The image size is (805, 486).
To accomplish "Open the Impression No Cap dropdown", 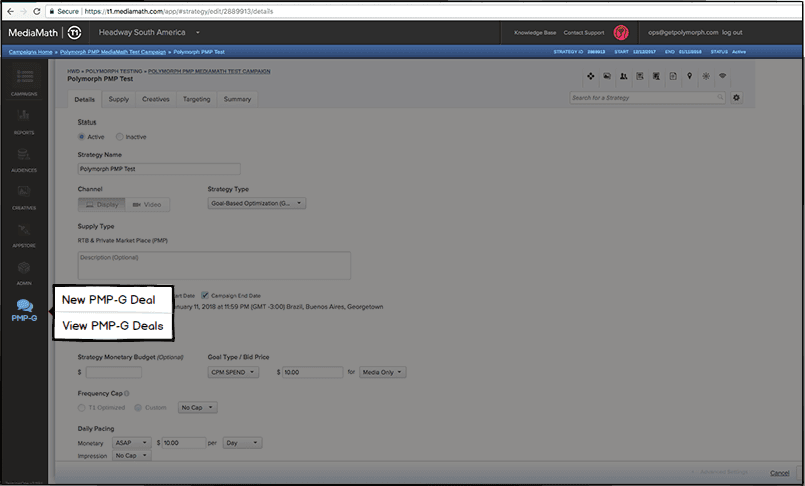I will coord(132,455).
